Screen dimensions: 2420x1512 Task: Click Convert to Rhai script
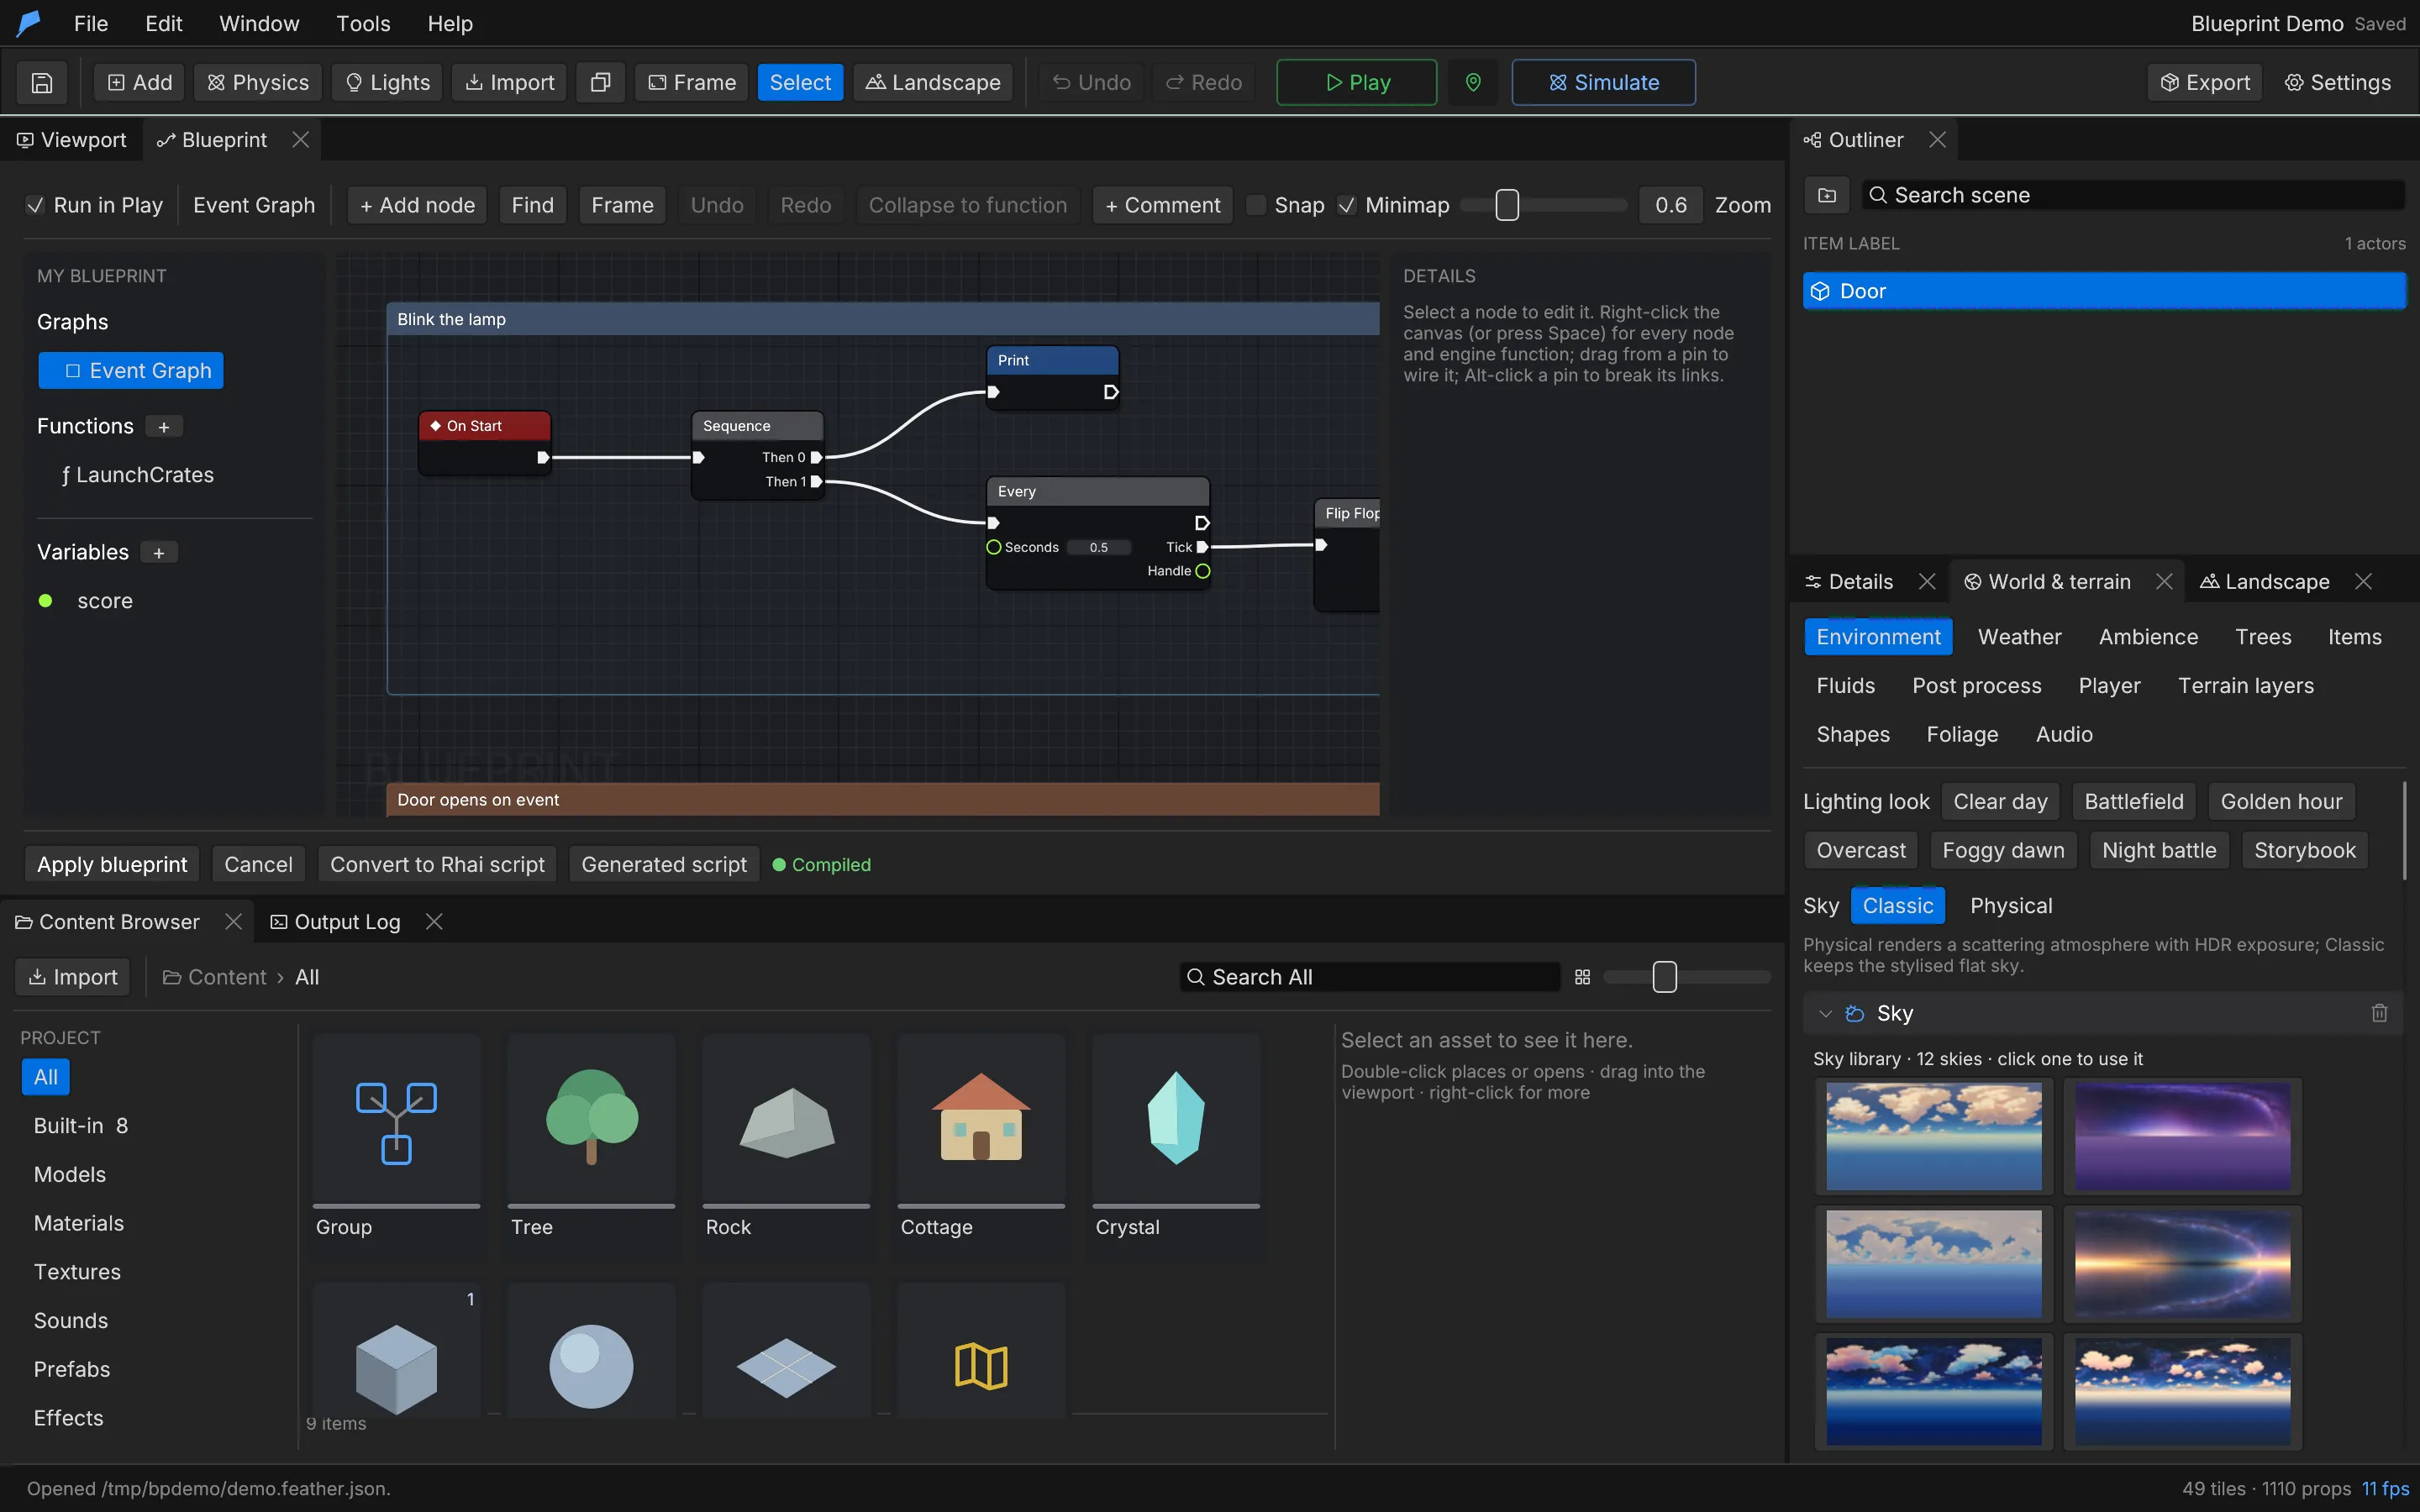point(437,864)
